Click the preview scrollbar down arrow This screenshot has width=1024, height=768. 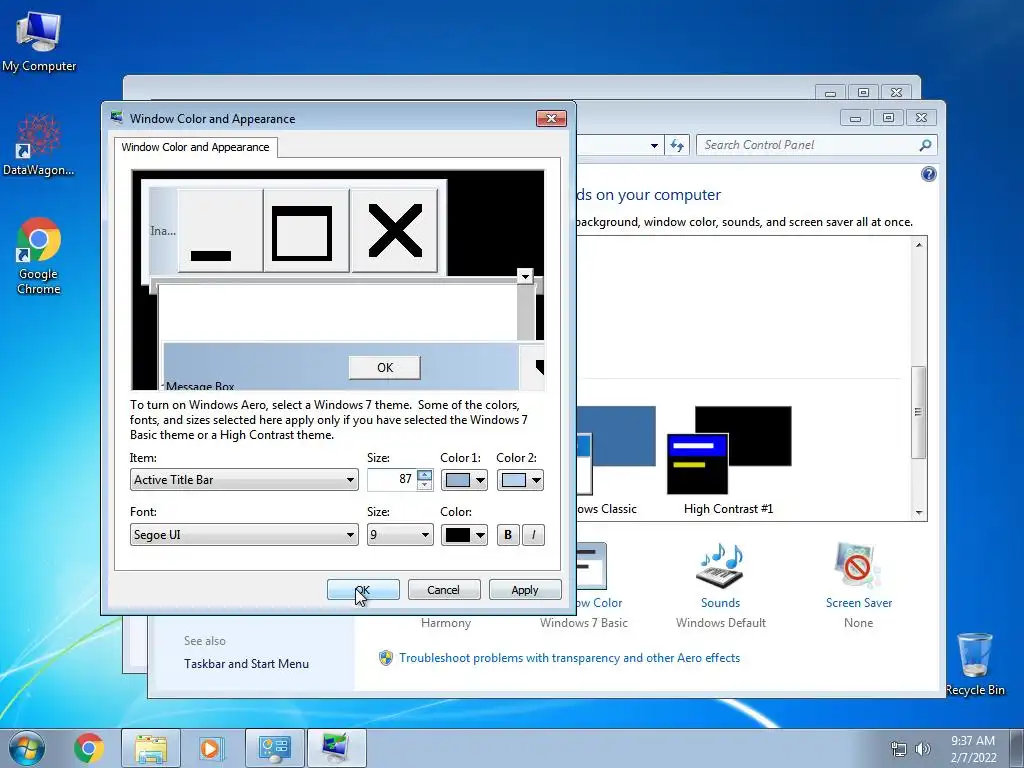click(x=525, y=276)
